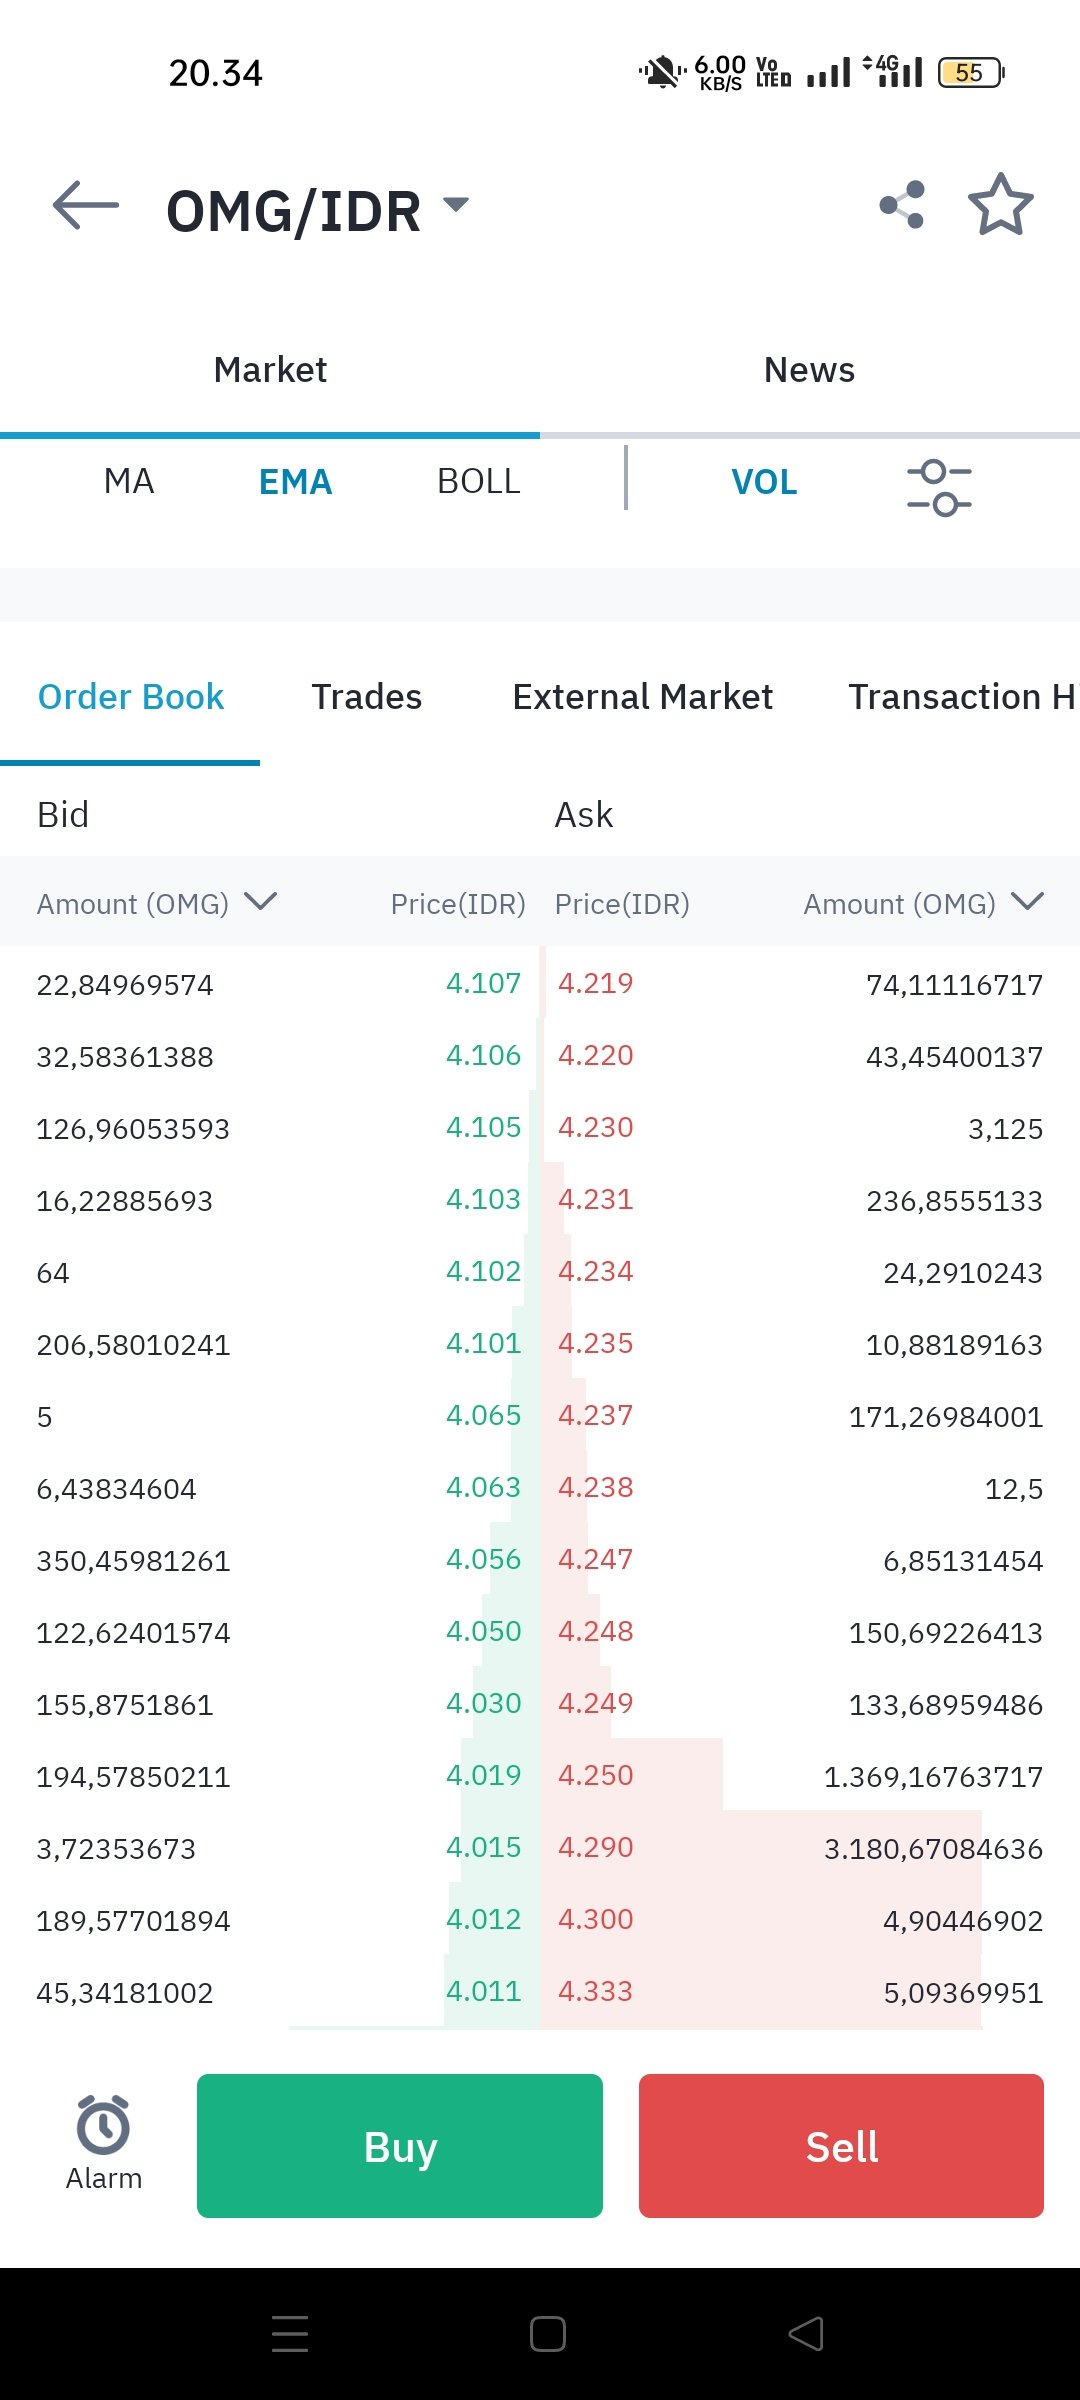This screenshot has width=1080, height=2400.
Task: Tap the Android back triangle button
Action: tap(806, 2334)
